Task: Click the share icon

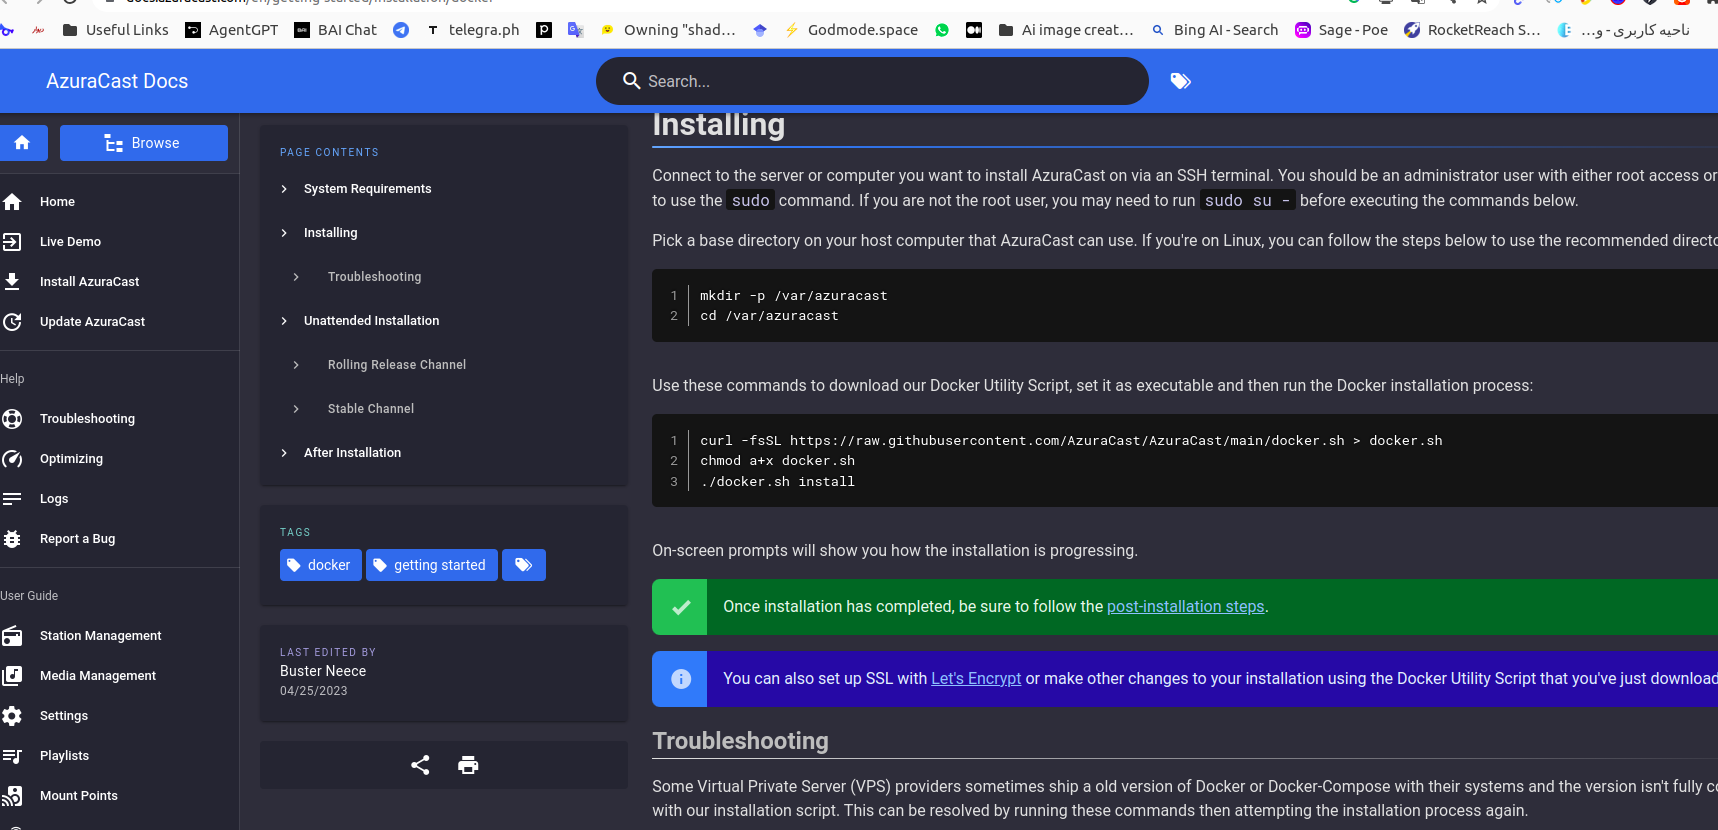Action: 420,765
